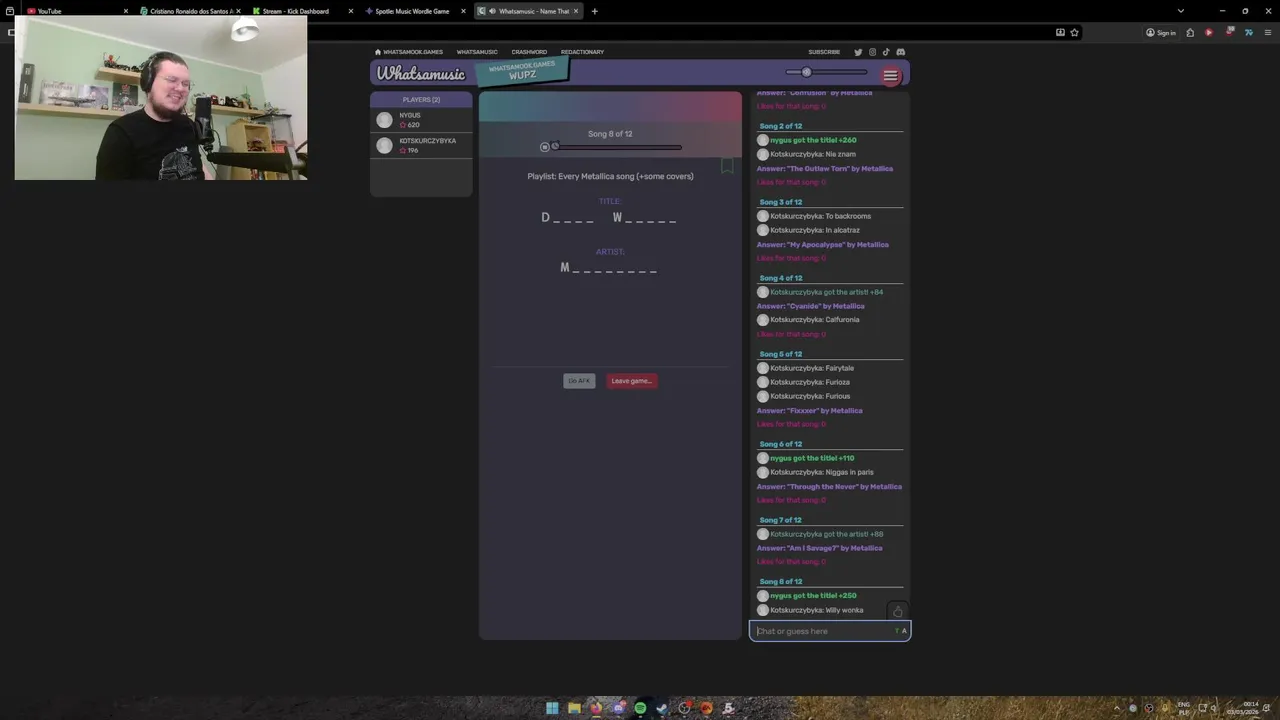Open the Twitter social link icon
1280x720 pixels.
(x=858, y=52)
